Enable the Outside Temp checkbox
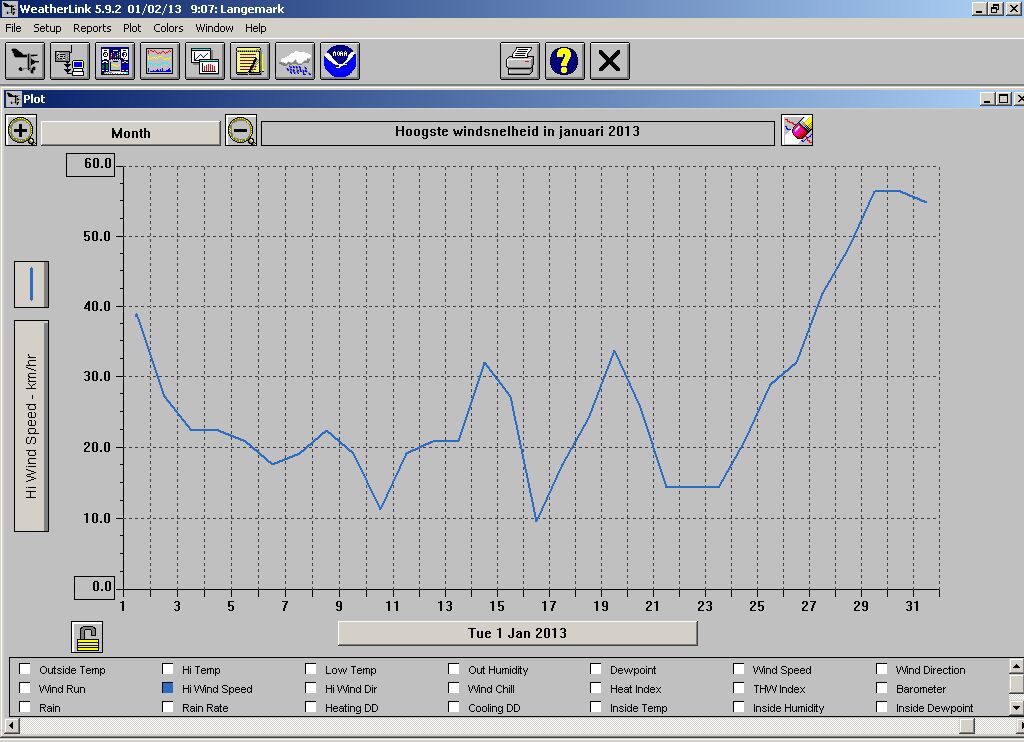Viewport: 1024px width, 742px height. [25, 670]
